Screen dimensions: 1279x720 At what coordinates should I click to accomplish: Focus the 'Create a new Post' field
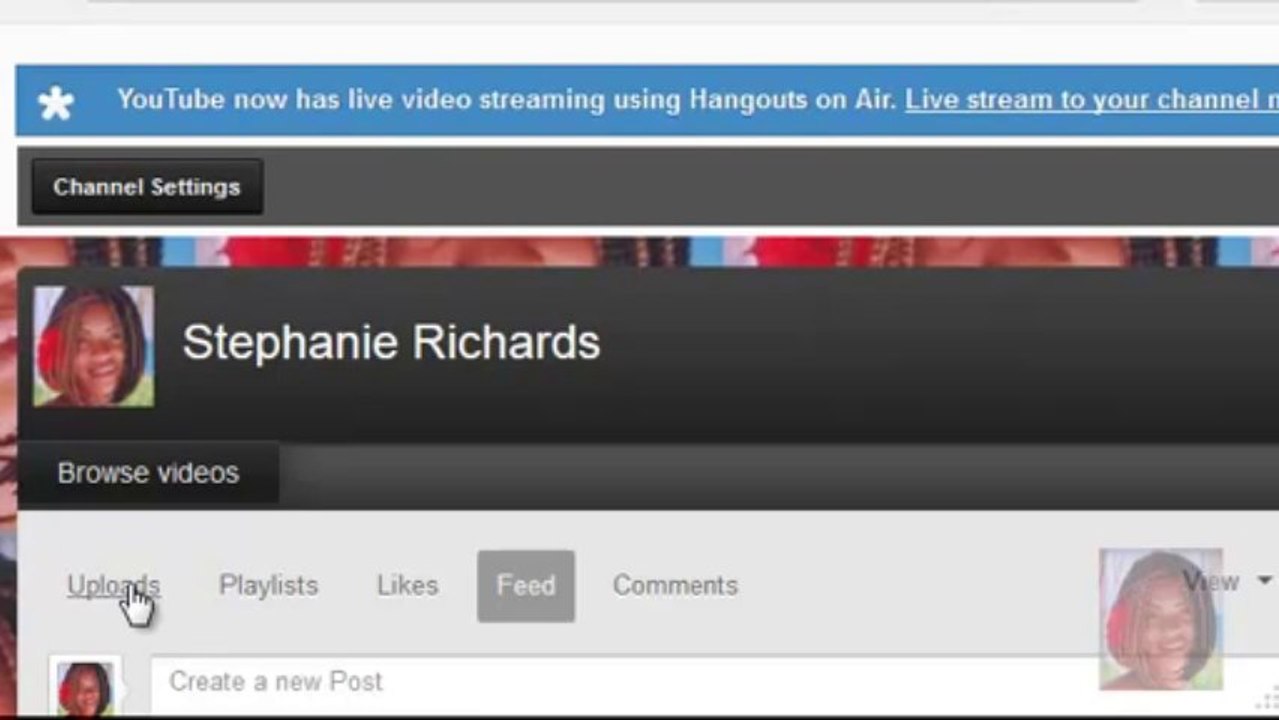pos(714,685)
